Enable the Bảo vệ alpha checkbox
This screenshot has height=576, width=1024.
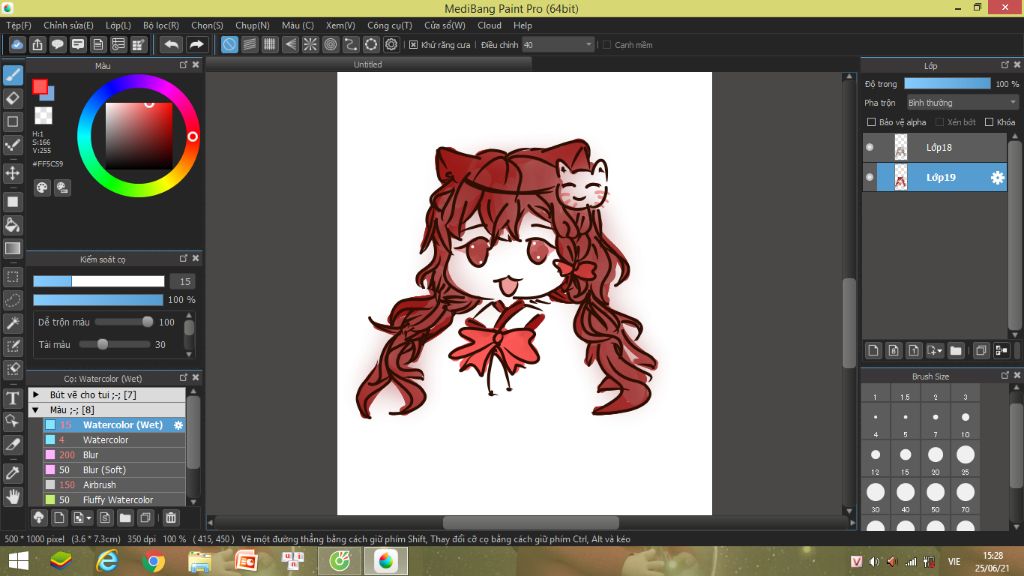871,122
